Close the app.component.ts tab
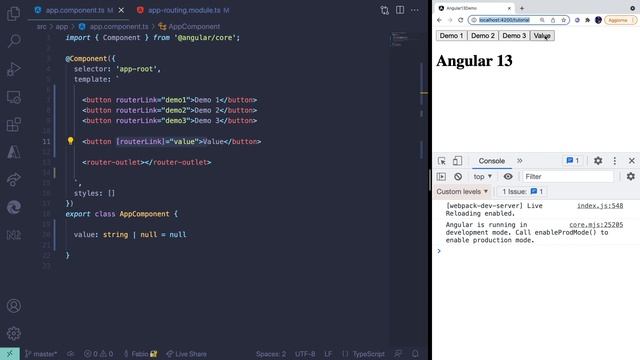 click(x=121, y=10)
